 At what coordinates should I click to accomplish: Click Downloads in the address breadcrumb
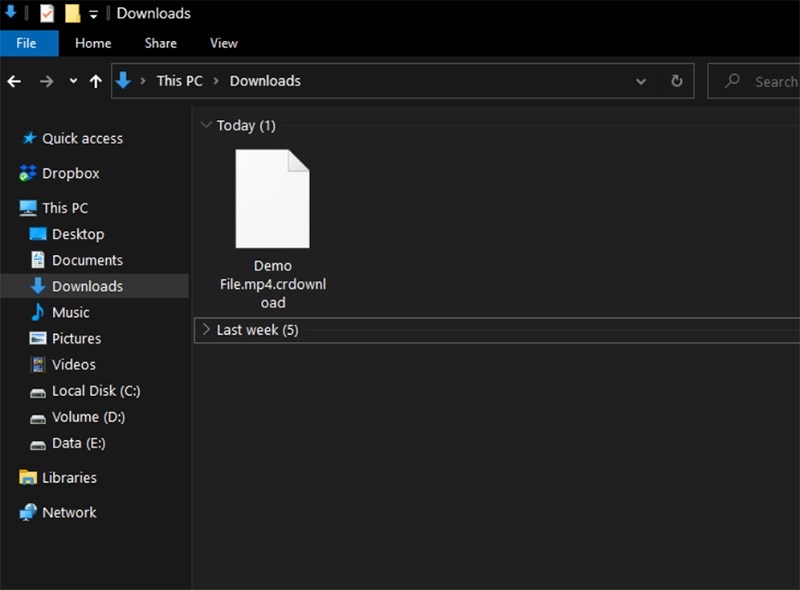click(x=265, y=81)
